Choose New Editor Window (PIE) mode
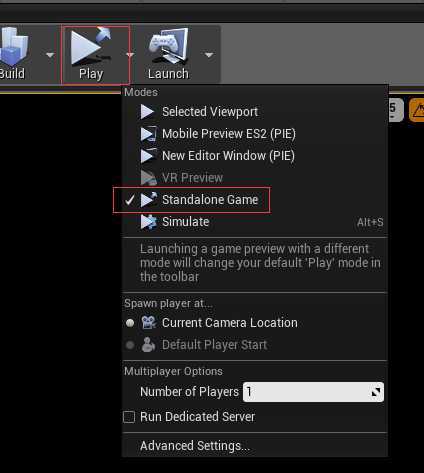 [x=255, y=156]
